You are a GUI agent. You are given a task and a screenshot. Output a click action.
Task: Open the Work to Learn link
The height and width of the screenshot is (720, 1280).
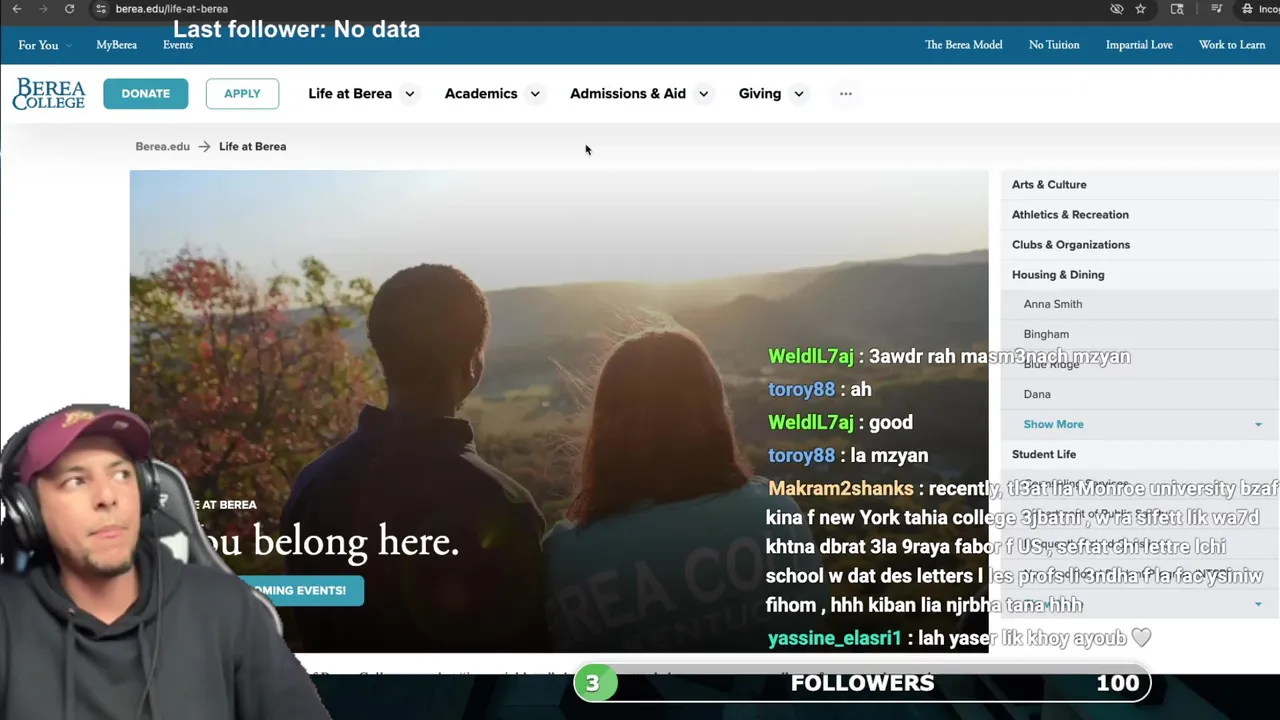(x=1232, y=45)
